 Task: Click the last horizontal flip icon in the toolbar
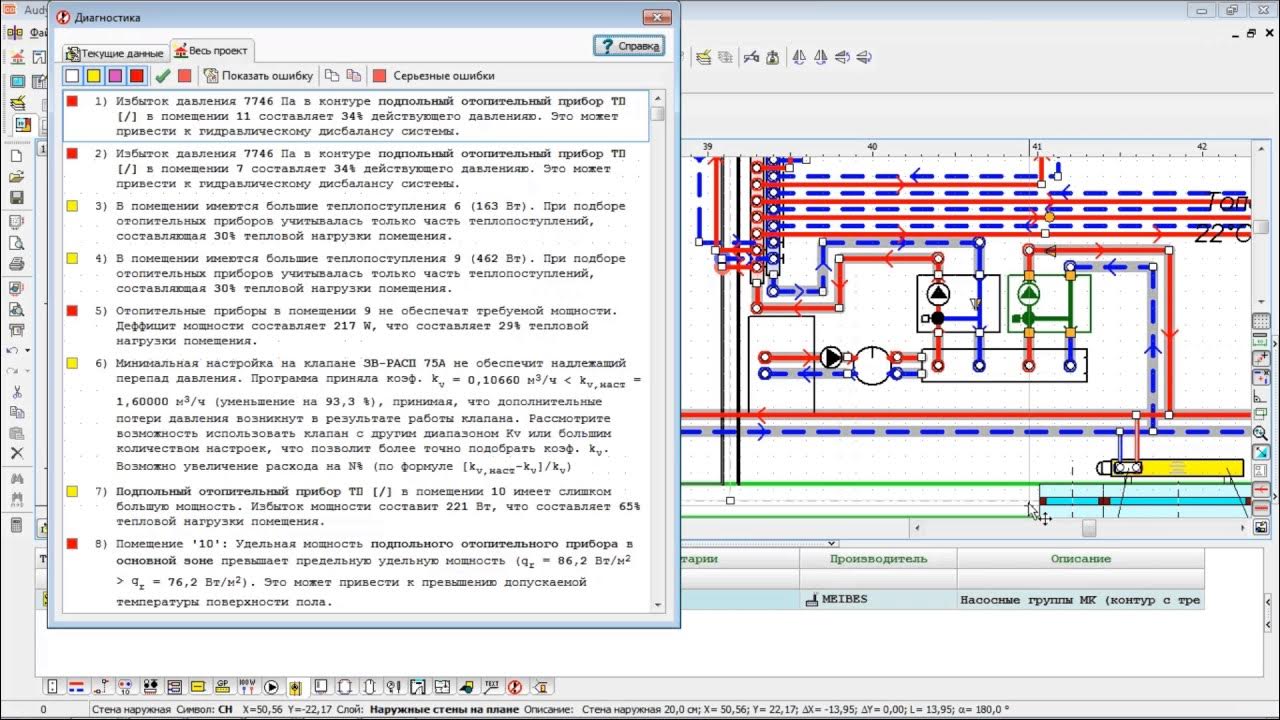pos(864,57)
